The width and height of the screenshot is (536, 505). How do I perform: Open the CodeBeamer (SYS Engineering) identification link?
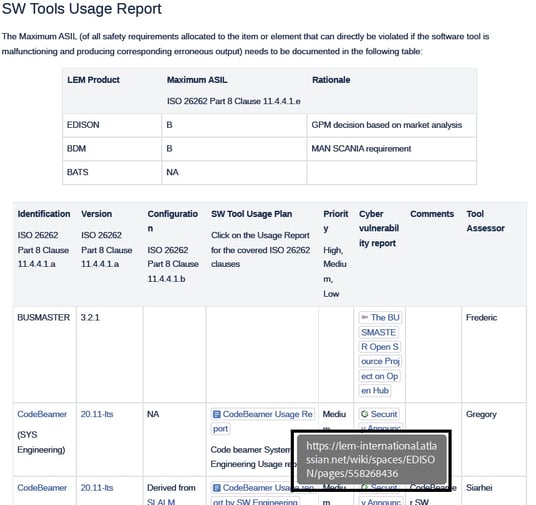pos(42,414)
